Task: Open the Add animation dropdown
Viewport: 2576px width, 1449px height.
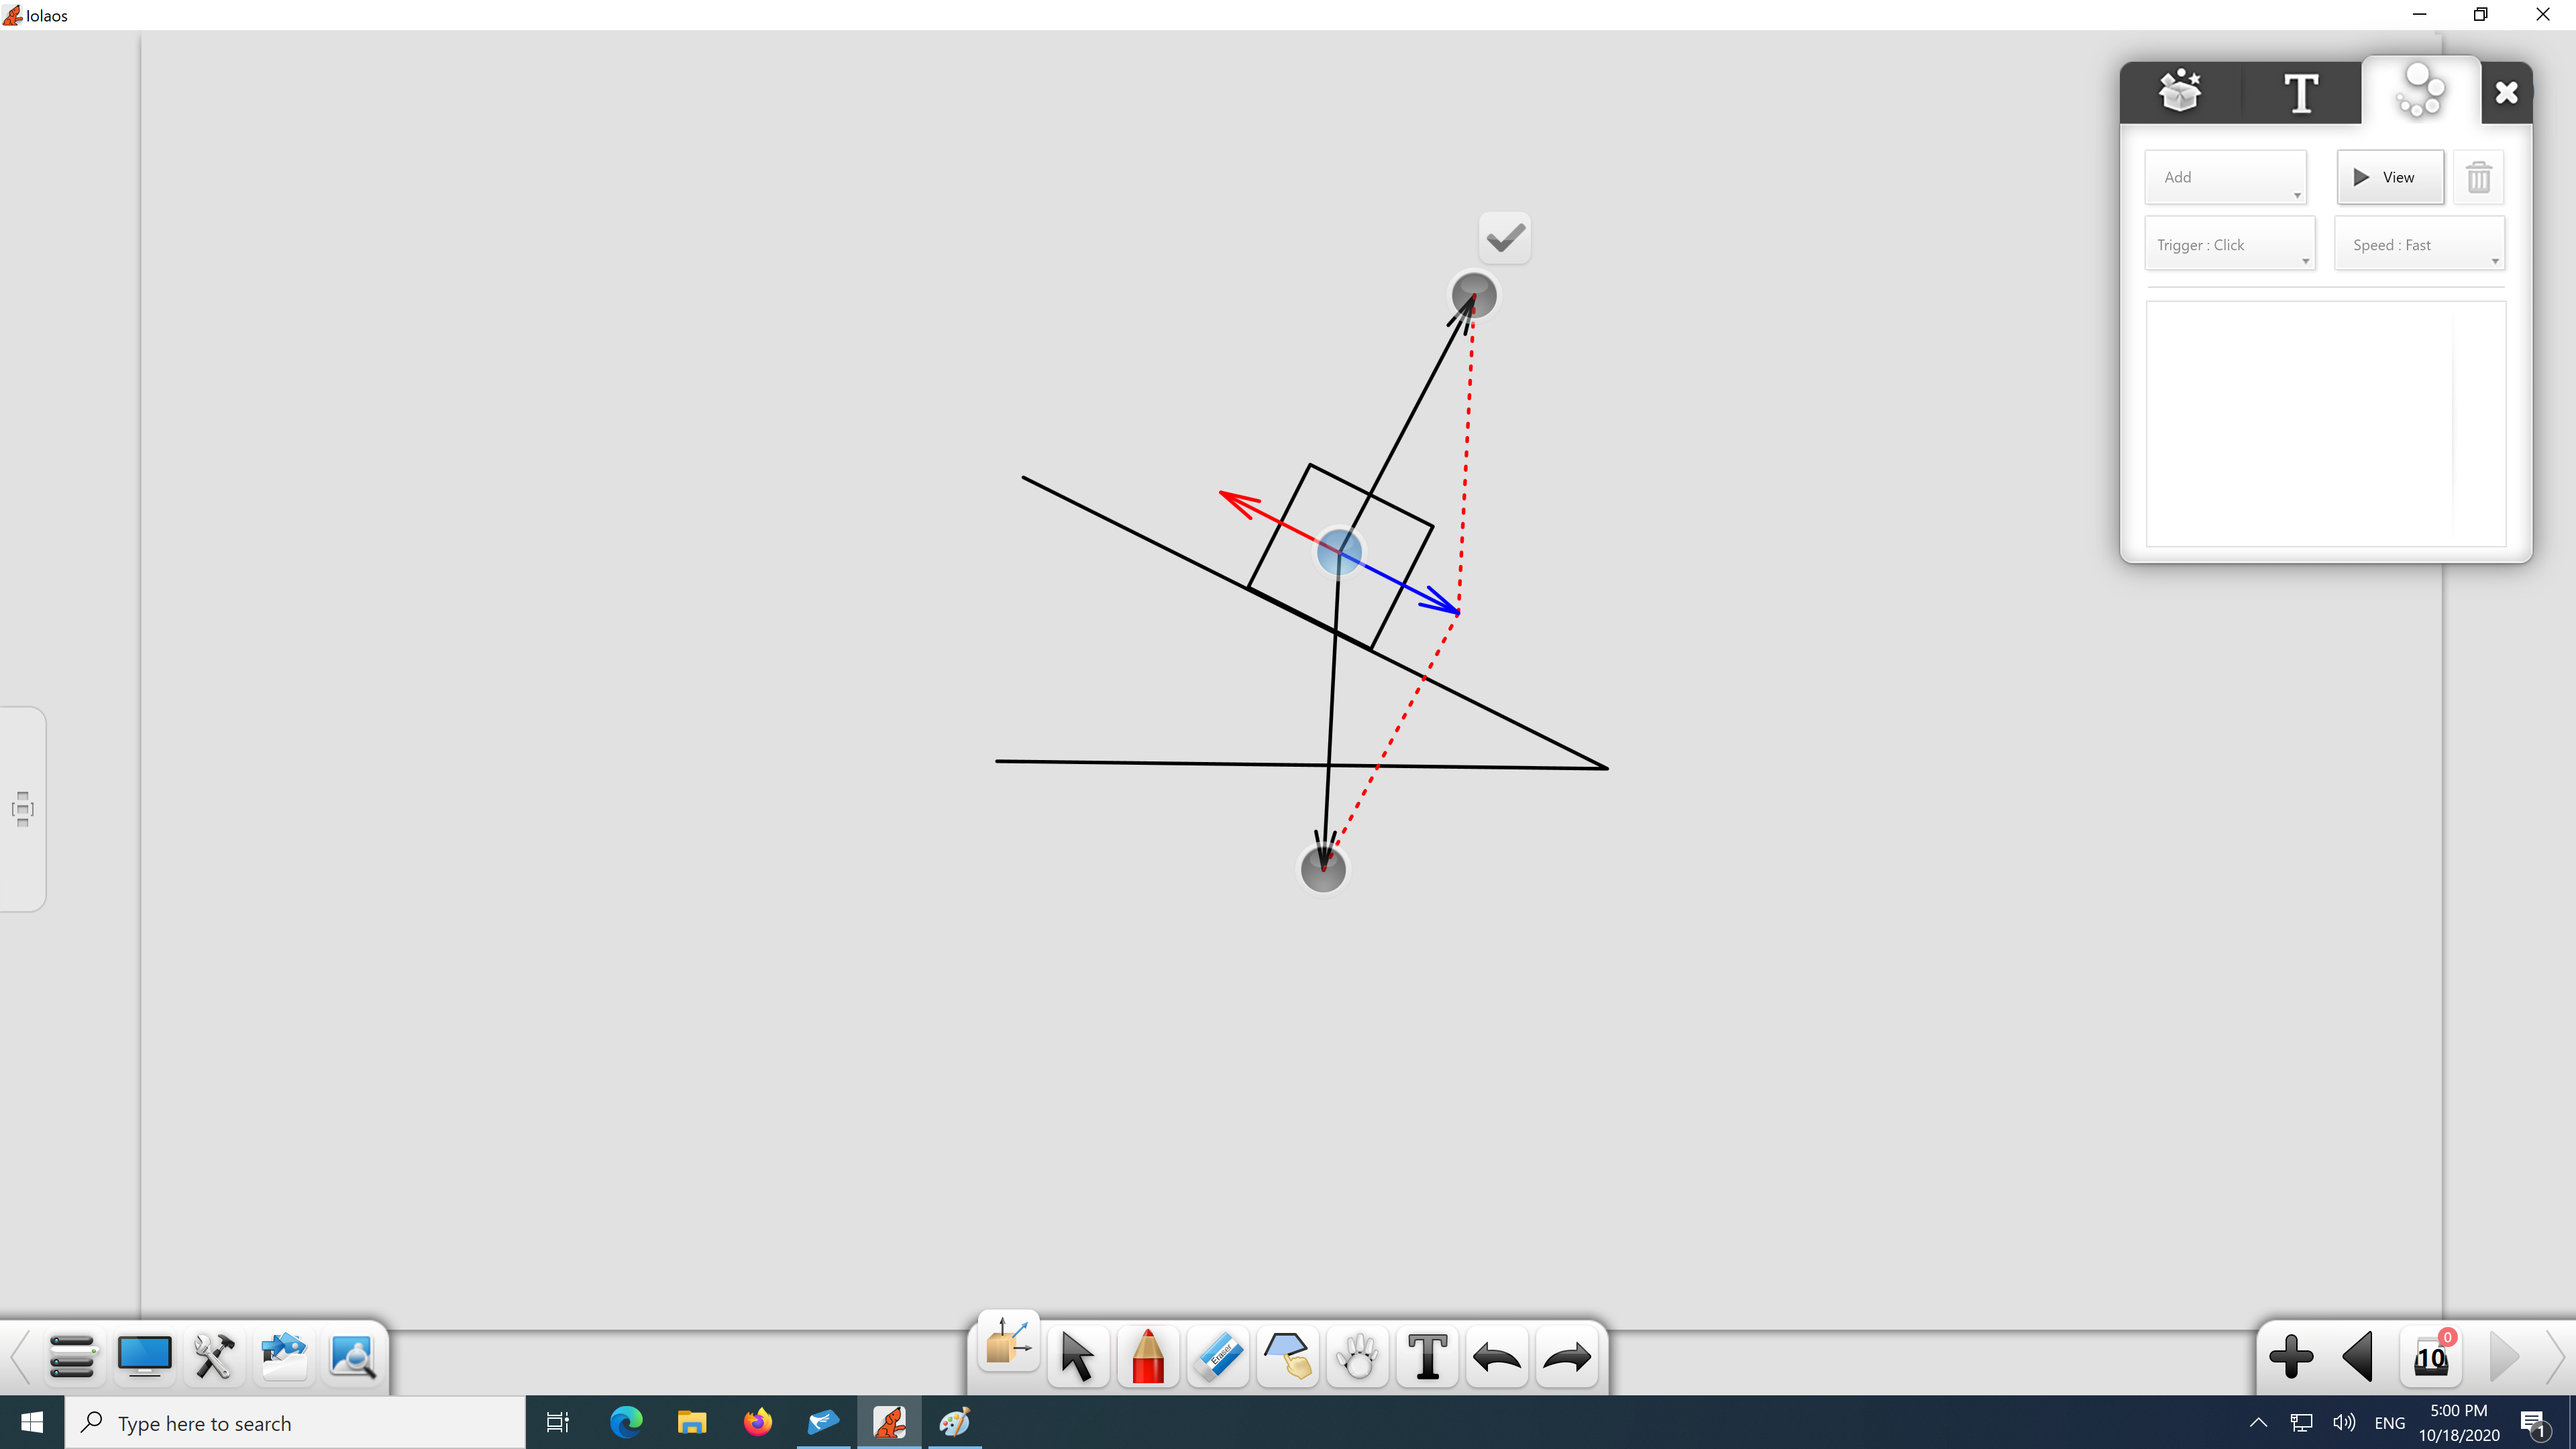Action: tap(2226, 178)
